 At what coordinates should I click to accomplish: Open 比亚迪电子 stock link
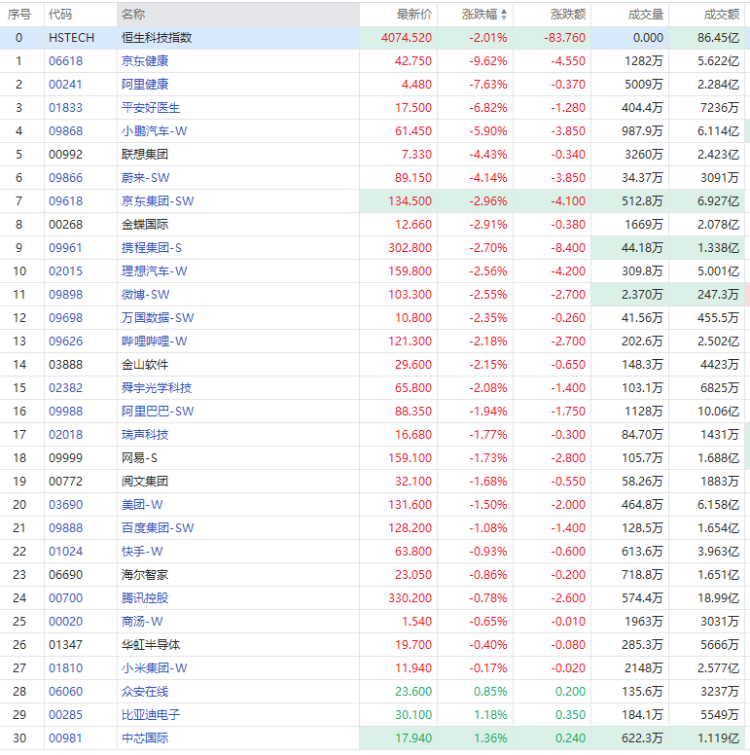coord(151,715)
